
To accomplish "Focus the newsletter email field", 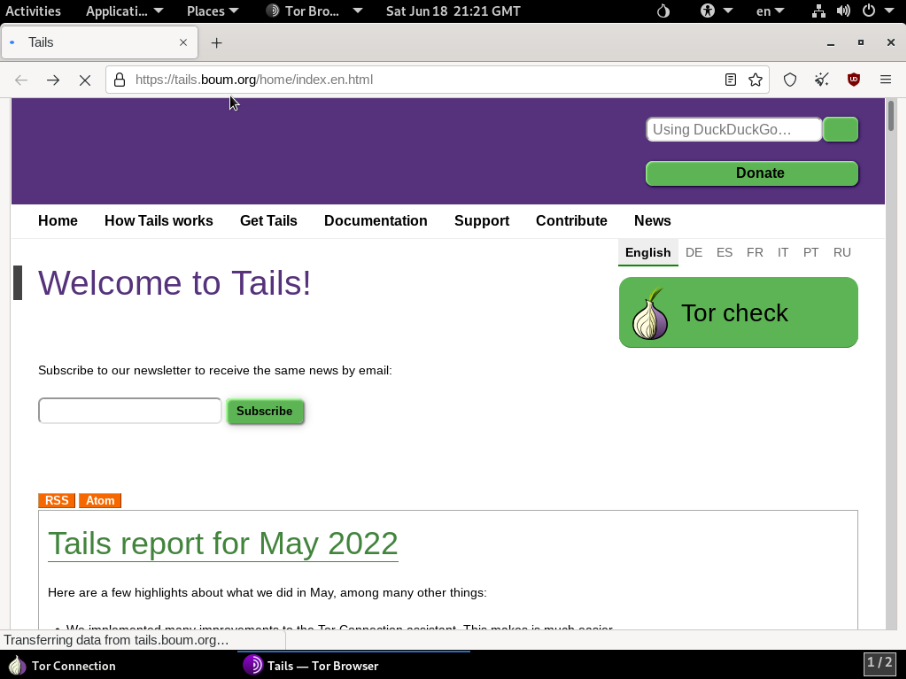I will coord(130,411).
